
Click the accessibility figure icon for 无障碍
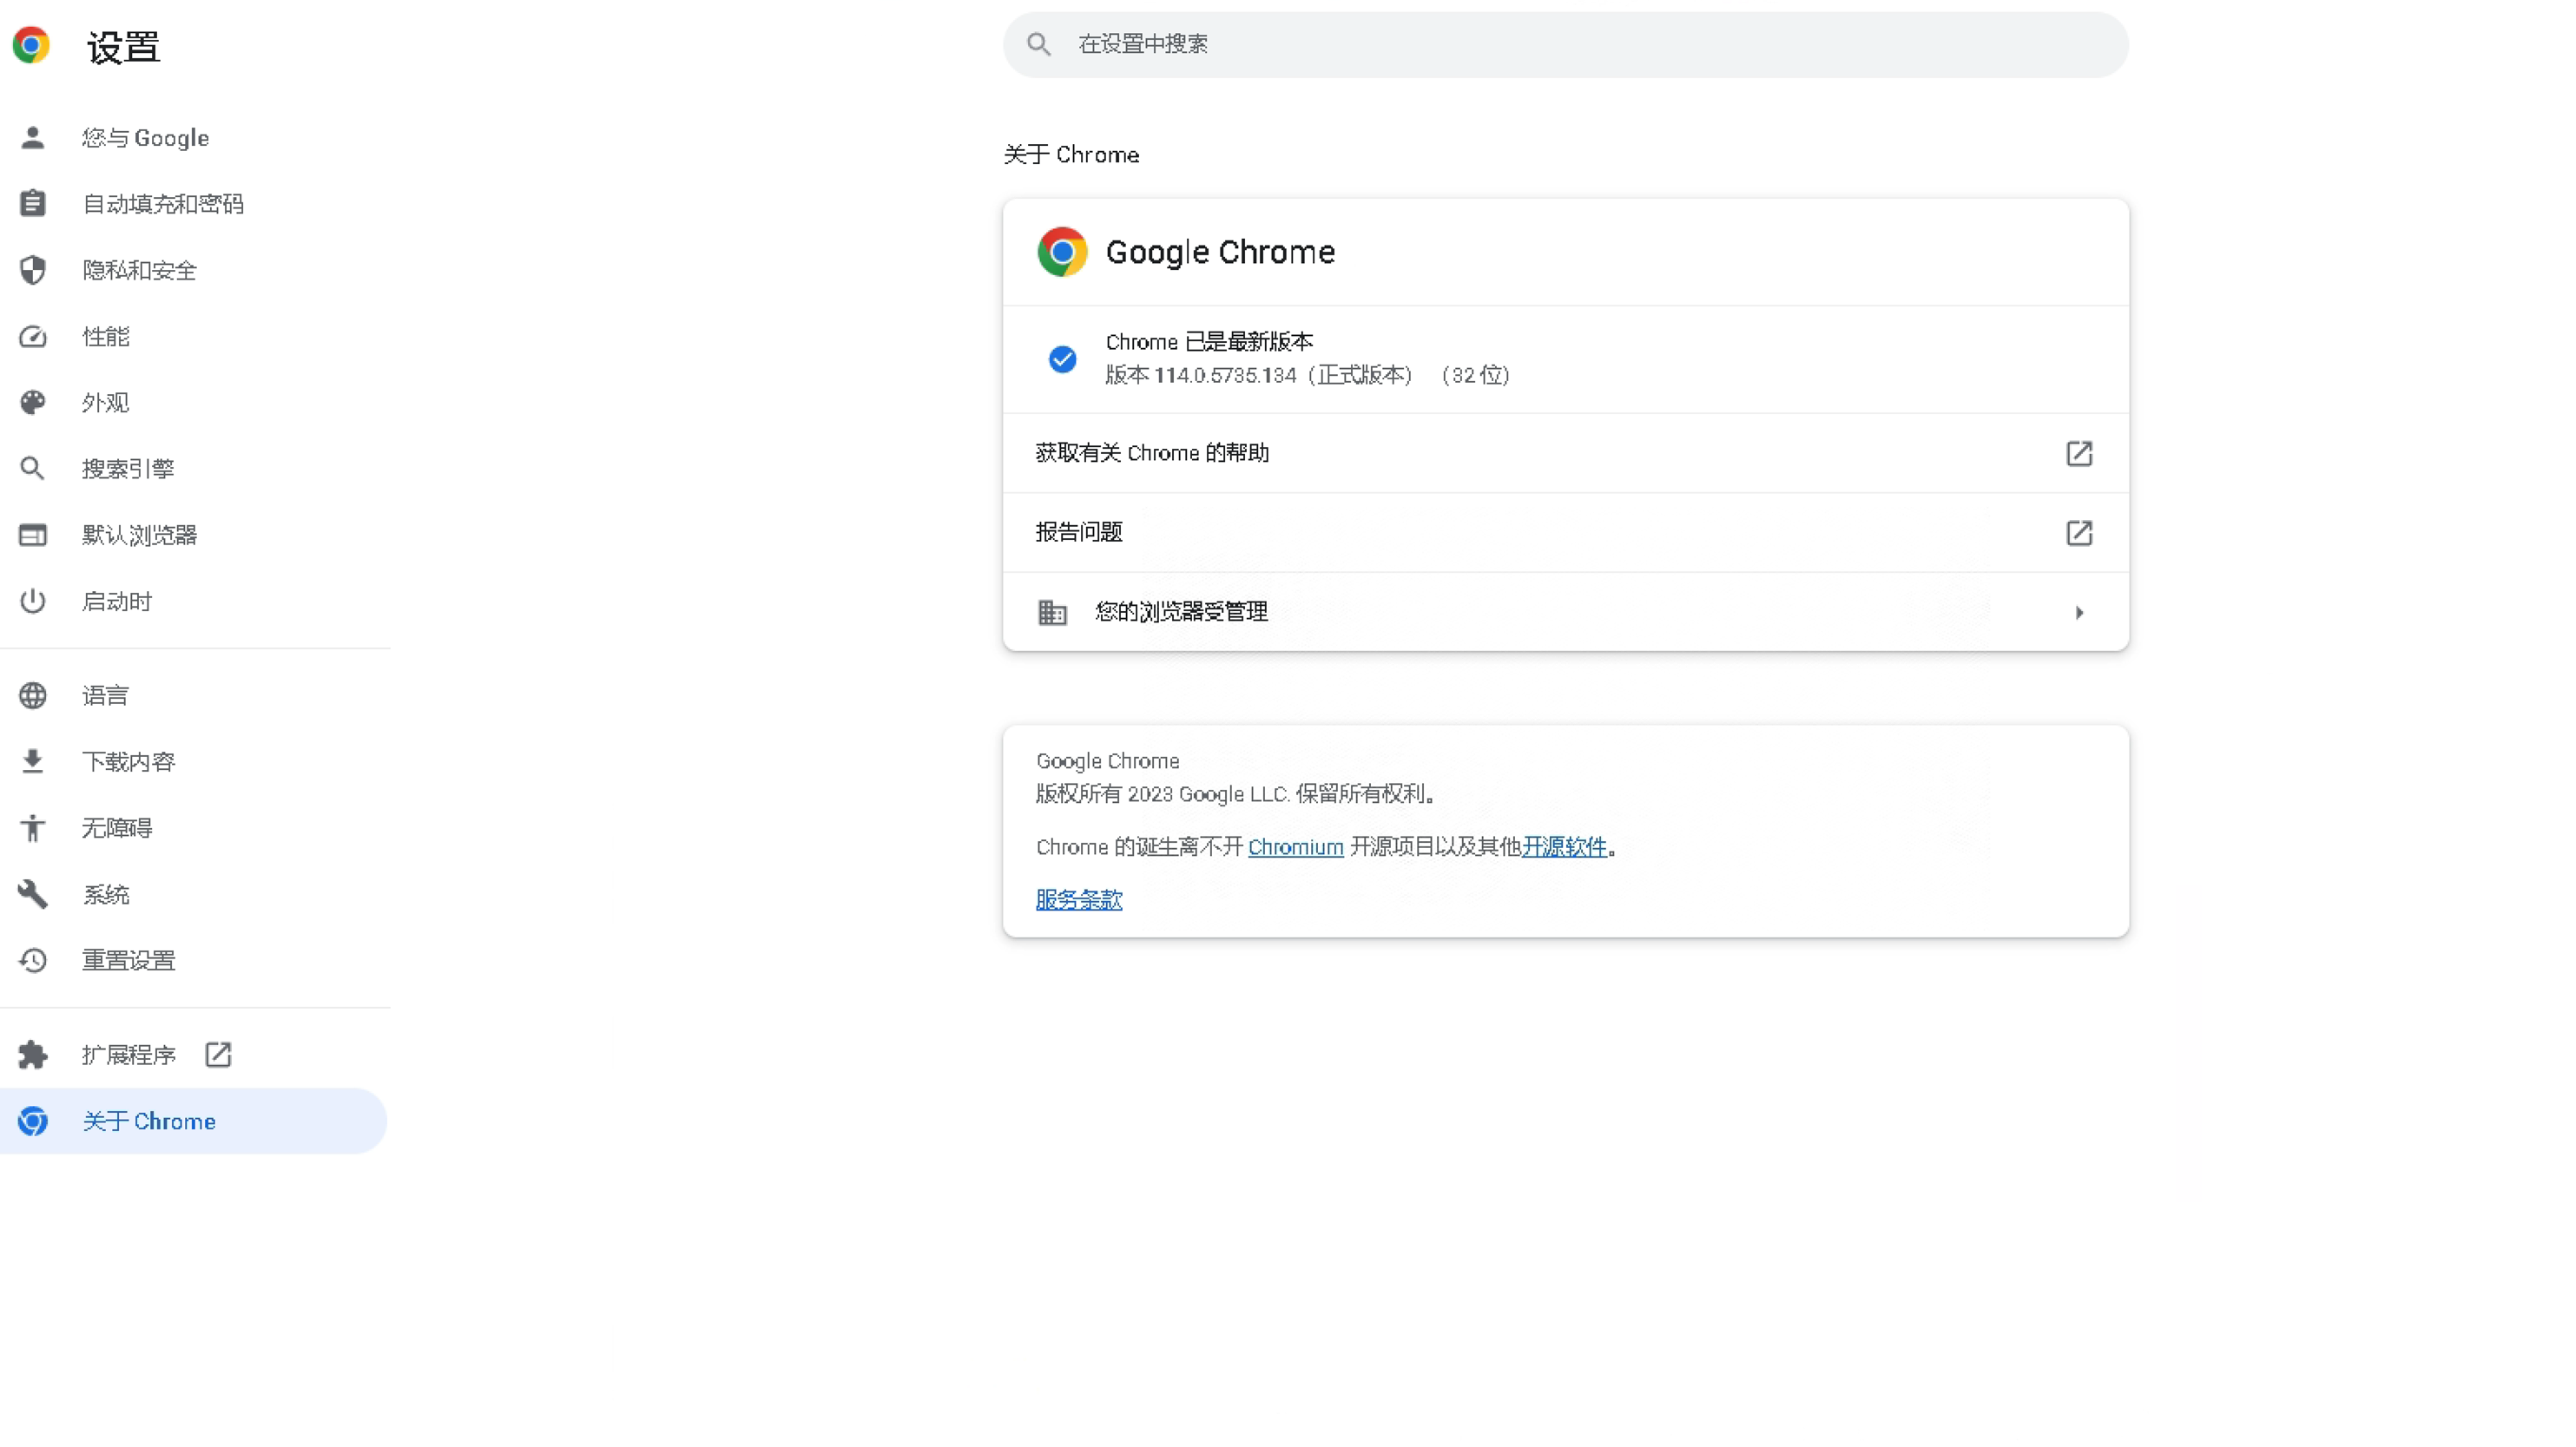tap(32, 827)
